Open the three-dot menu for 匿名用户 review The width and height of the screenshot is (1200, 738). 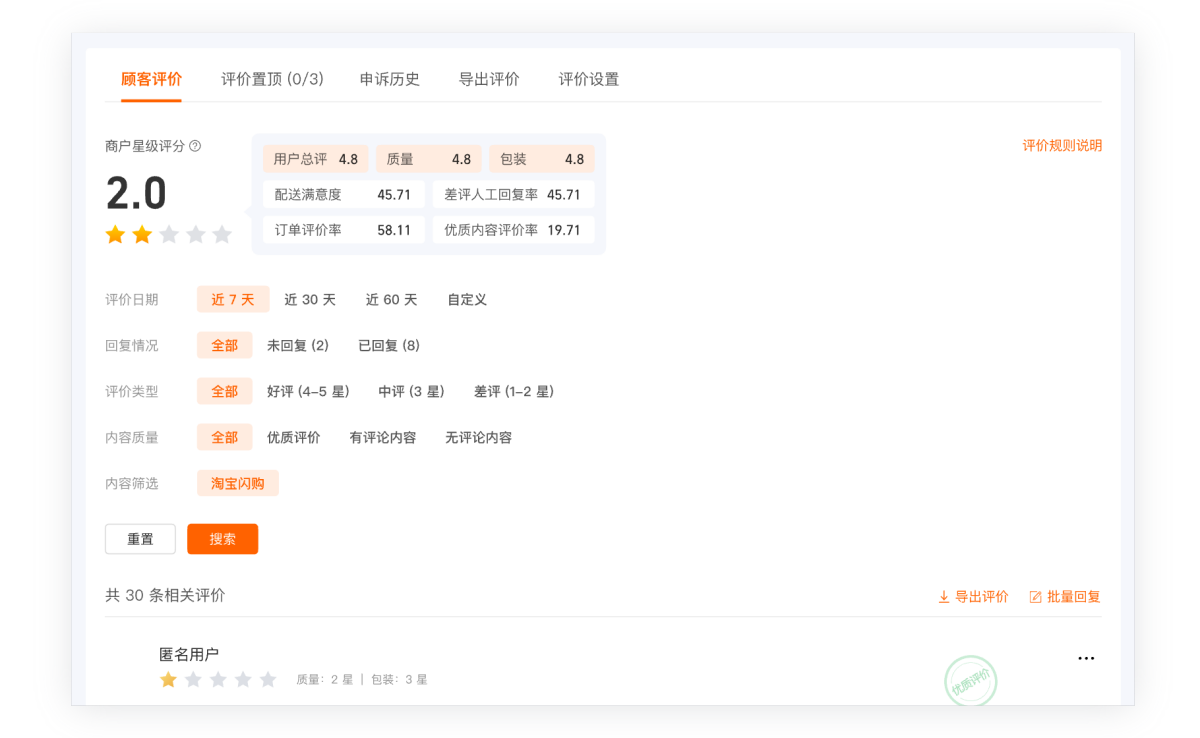click(1086, 658)
